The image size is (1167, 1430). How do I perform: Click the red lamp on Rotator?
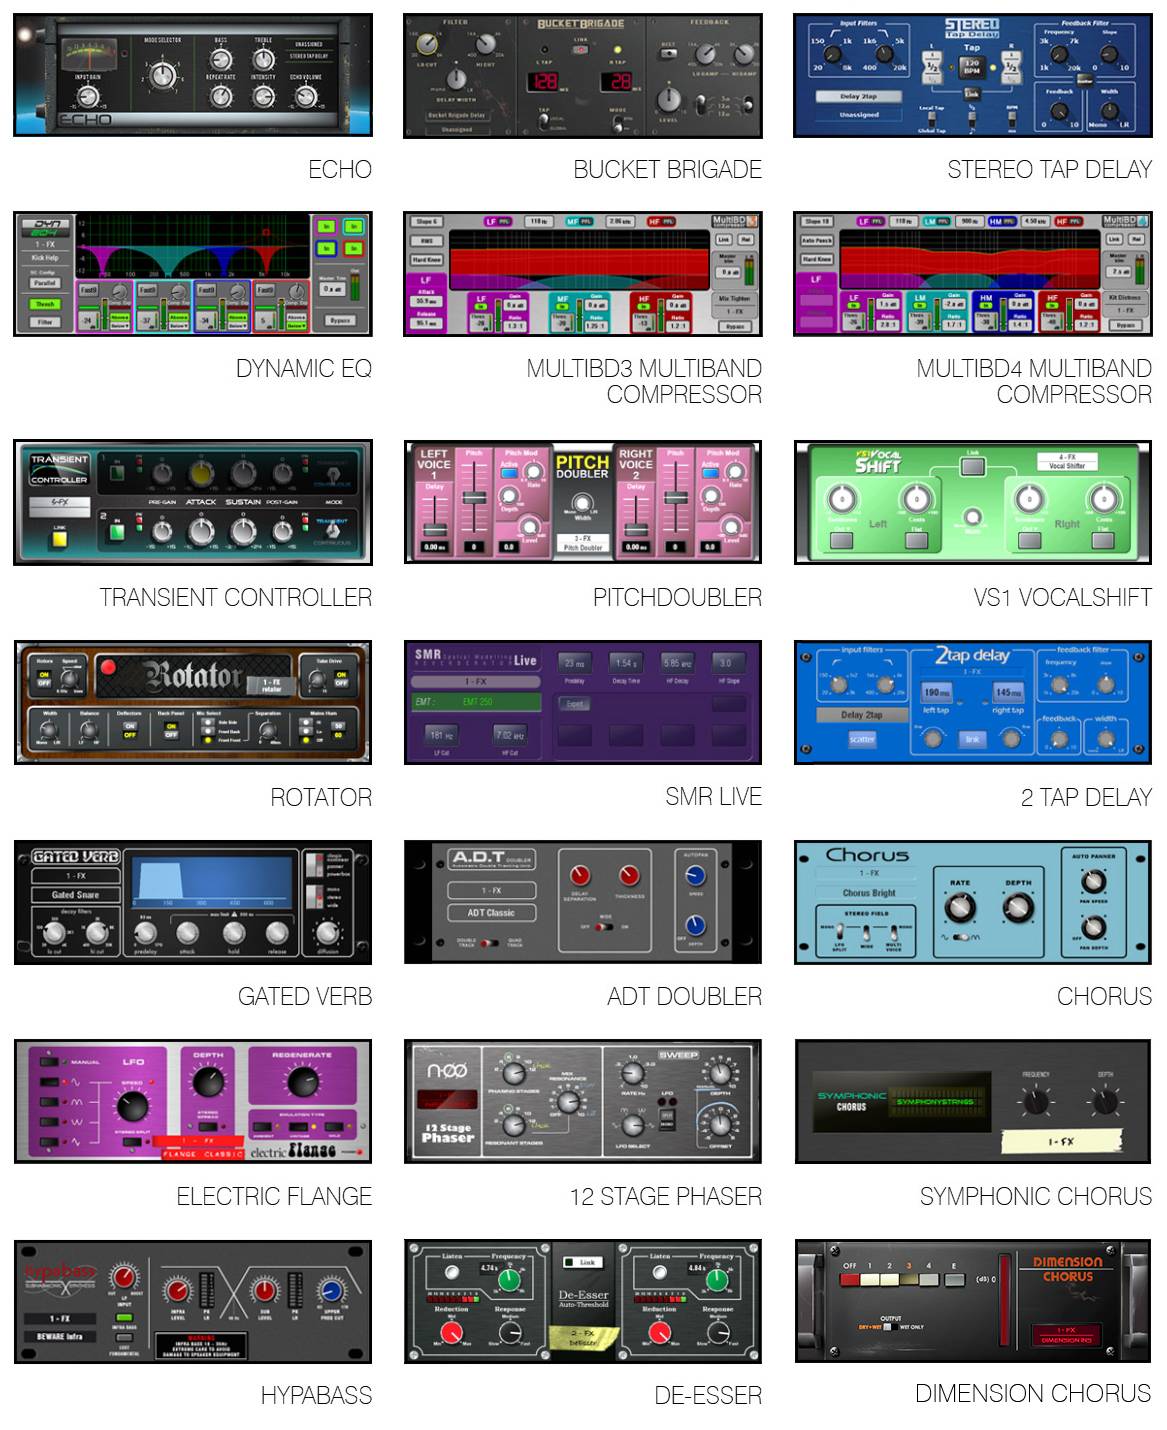click(x=108, y=668)
